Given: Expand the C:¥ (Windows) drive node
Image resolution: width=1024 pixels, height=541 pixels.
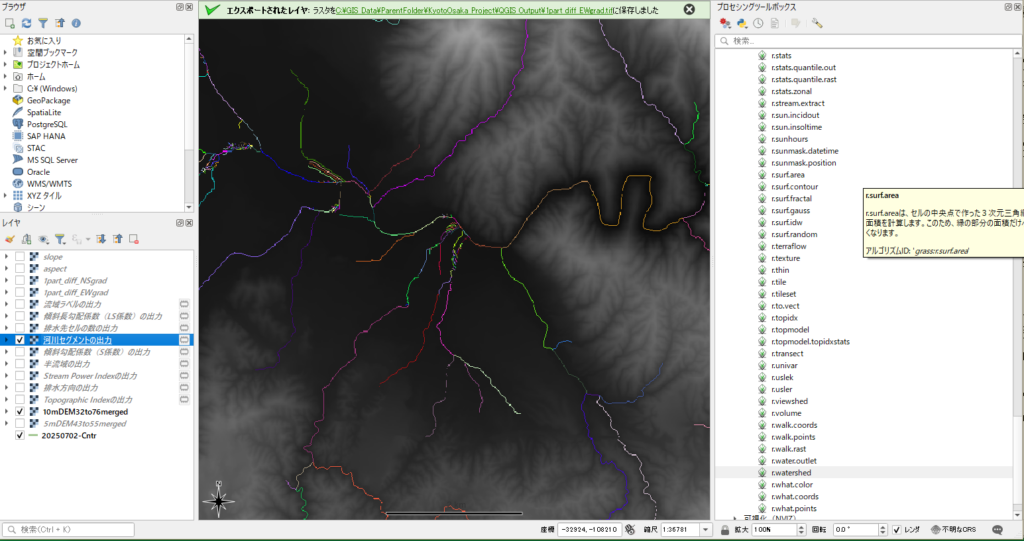Looking at the screenshot, I should point(6,88).
